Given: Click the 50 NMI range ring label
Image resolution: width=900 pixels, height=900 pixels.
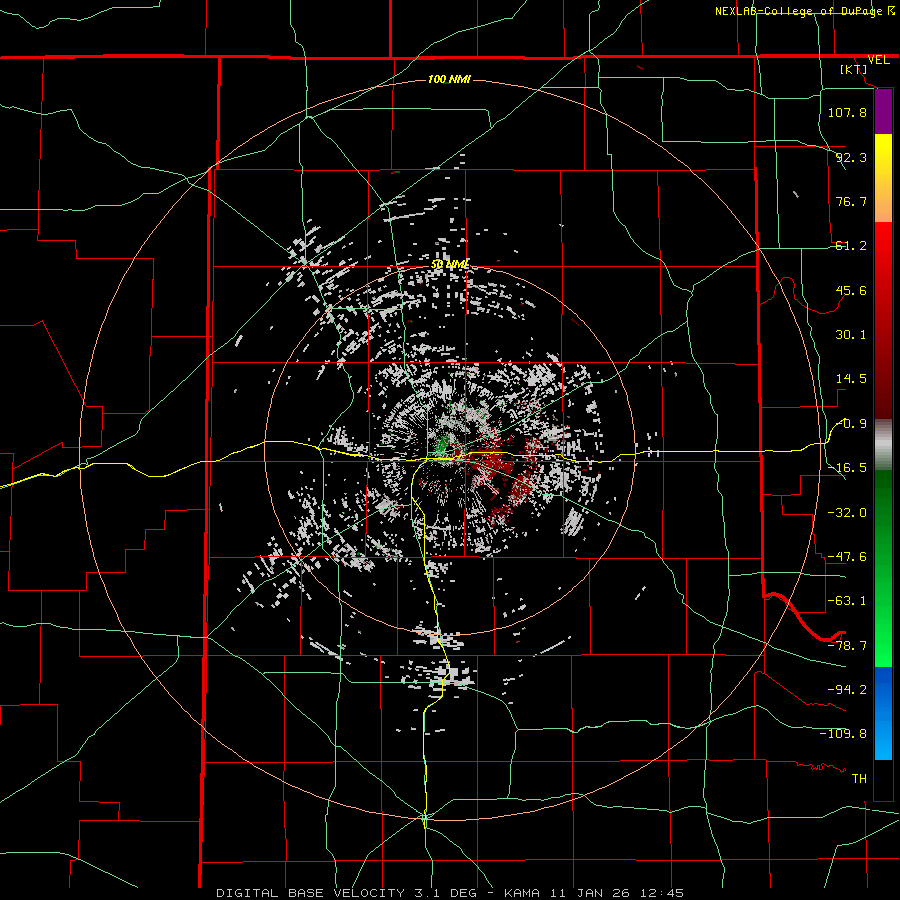Looking at the screenshot, I should [x=449, y=264].
